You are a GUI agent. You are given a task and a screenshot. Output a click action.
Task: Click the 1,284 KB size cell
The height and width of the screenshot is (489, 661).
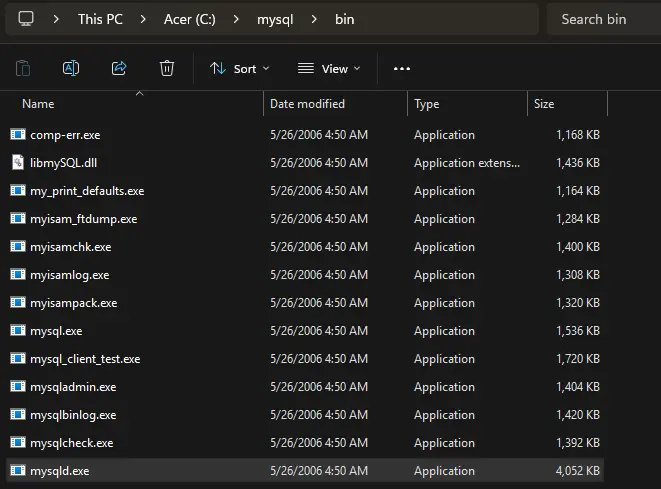coord(578,218)
